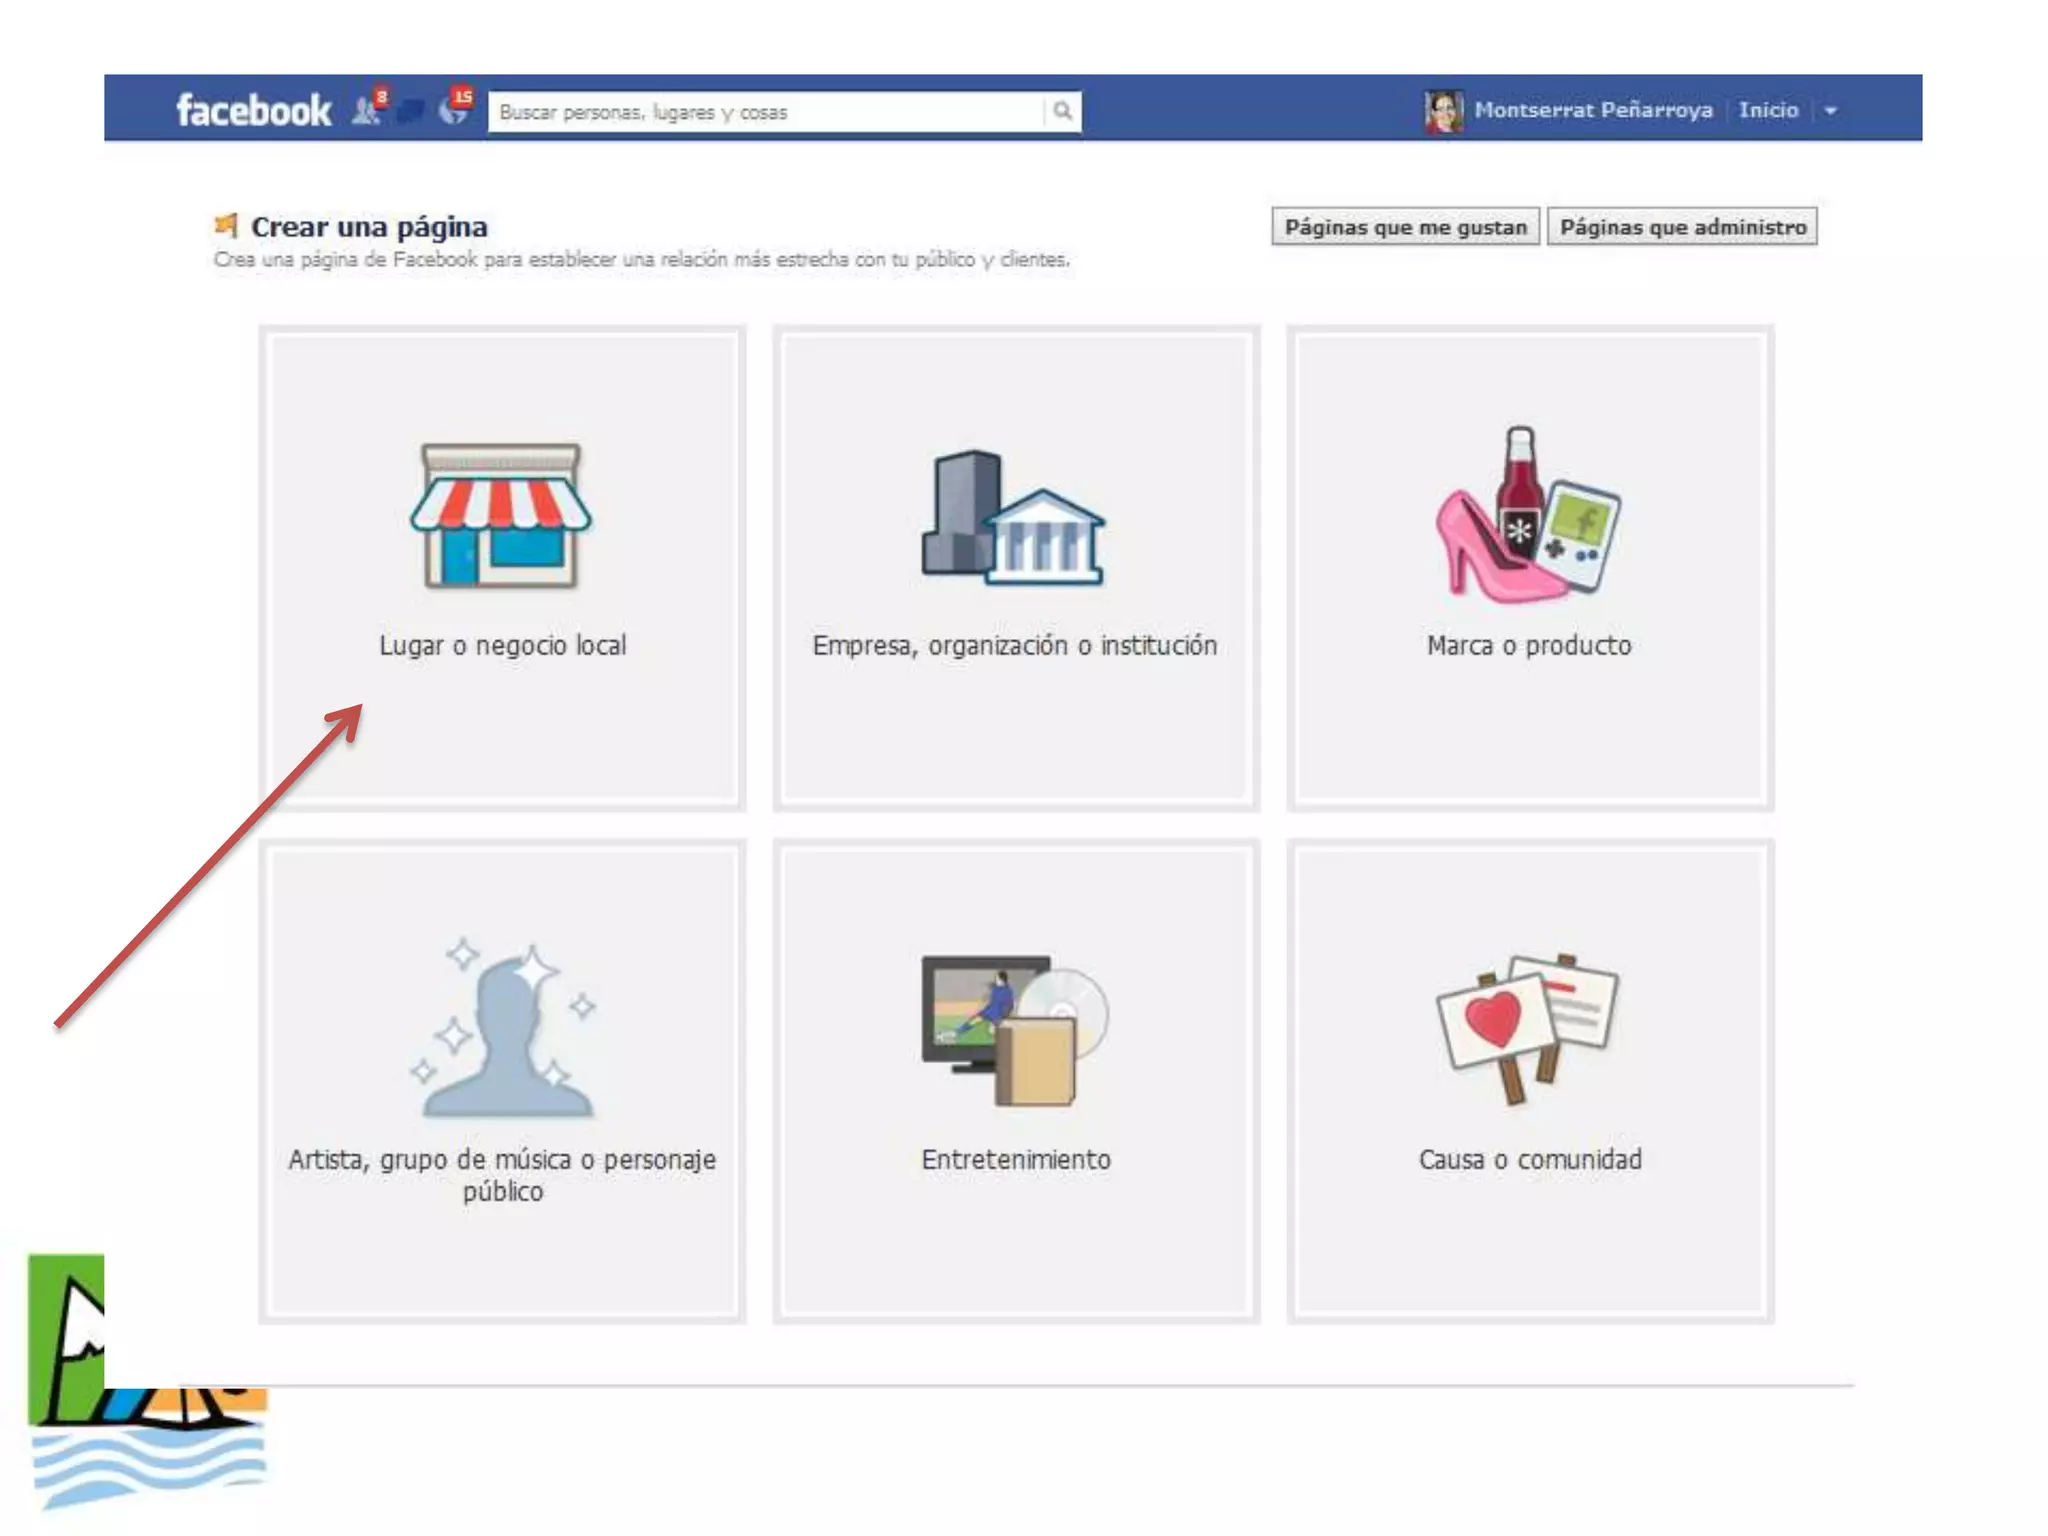This screenshot has height=1536, width=2048.
Task: Choose the TV and disc entertainment icon
Action: click(1014, 1030)
